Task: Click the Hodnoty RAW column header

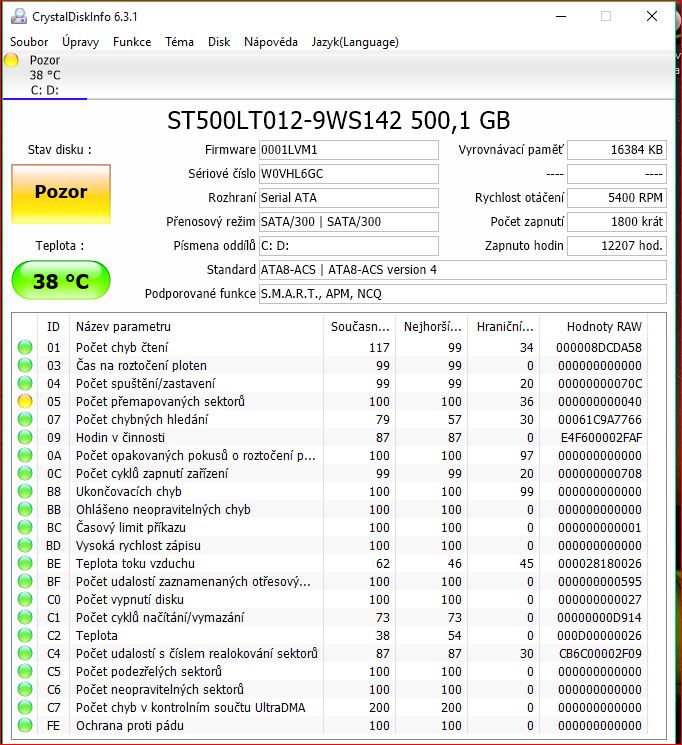Action: click(594, 327)
